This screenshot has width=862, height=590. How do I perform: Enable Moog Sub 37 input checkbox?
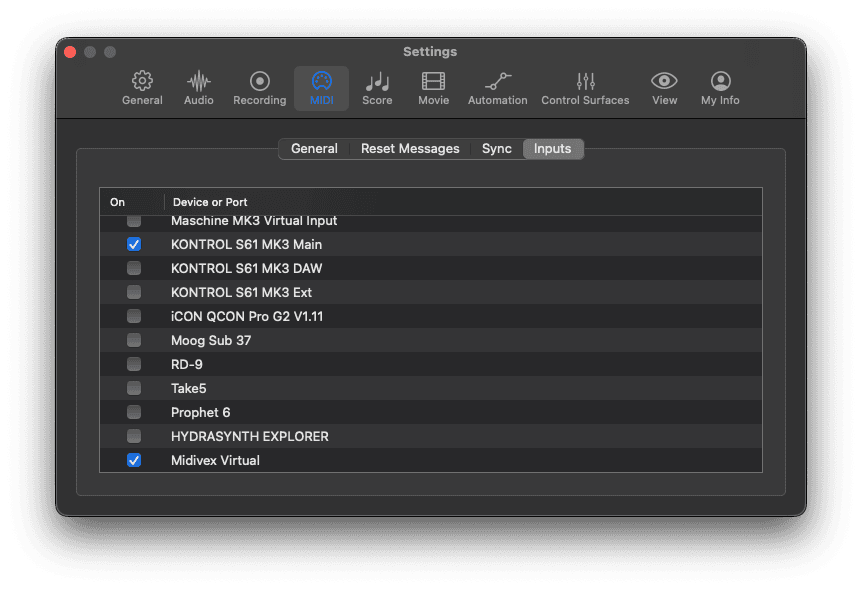134,340
